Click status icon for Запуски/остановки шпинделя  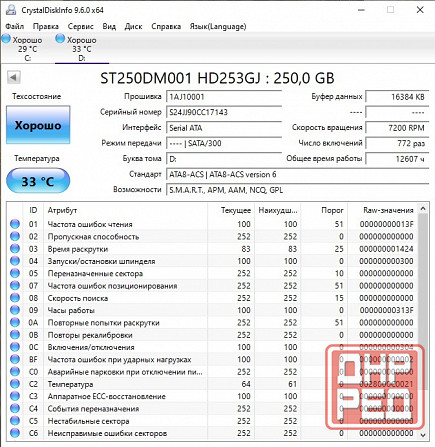click(15, 261)
